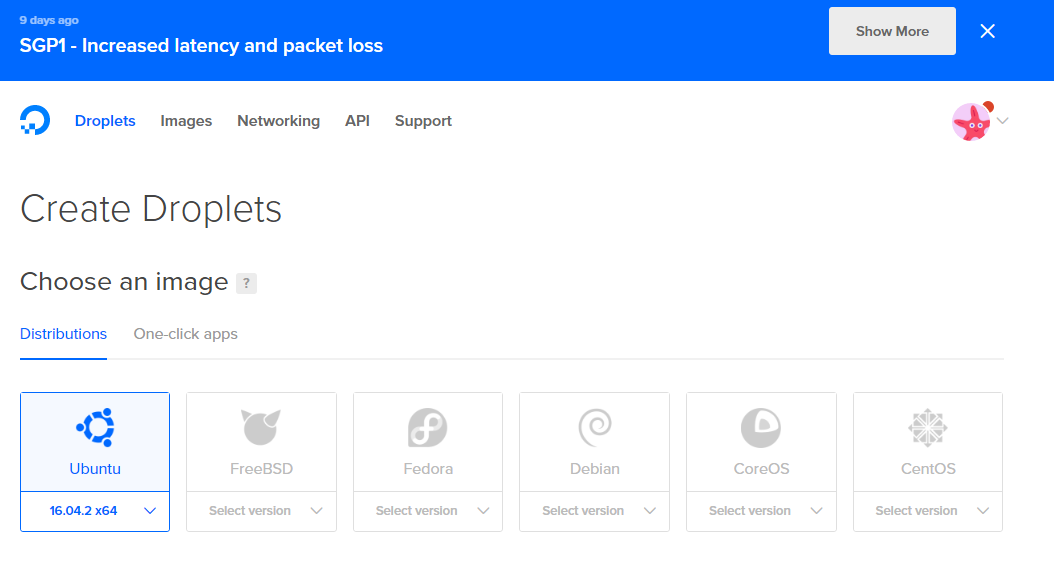
Task: Expand Fedora Select version dropdown
Action: tap(428, 511)
